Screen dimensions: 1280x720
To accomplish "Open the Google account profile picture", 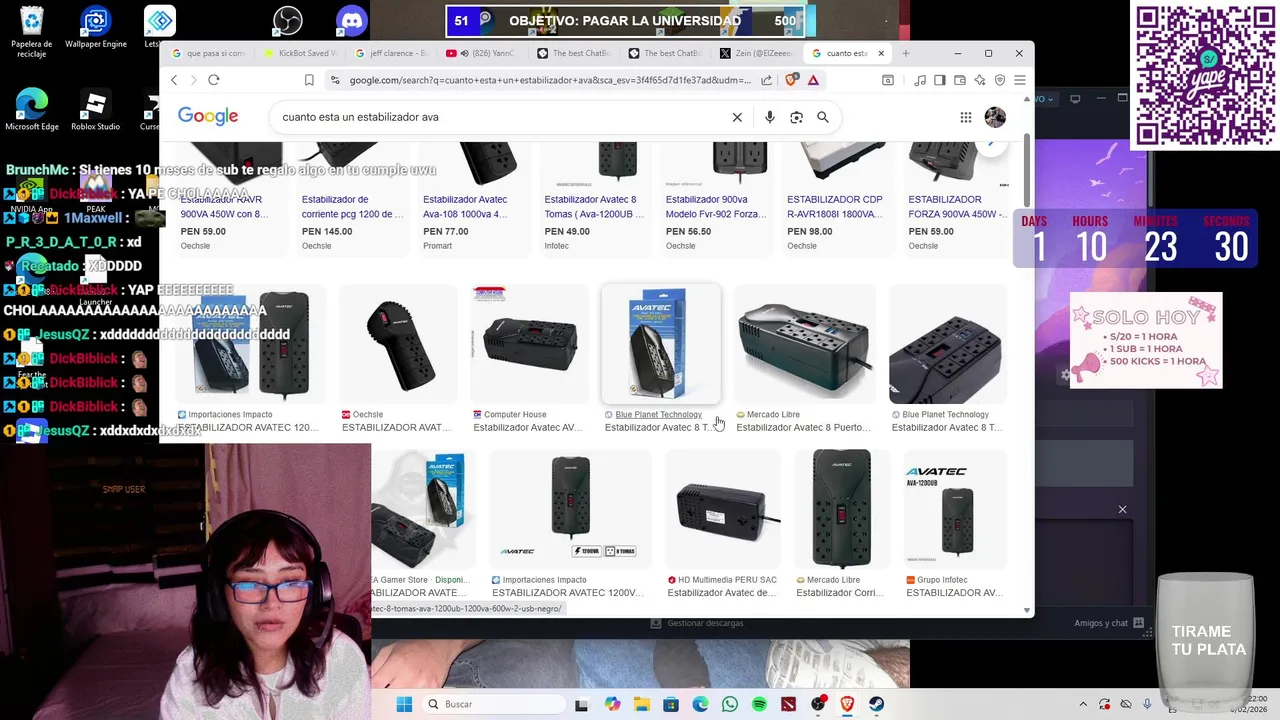I will click(995, 117).
